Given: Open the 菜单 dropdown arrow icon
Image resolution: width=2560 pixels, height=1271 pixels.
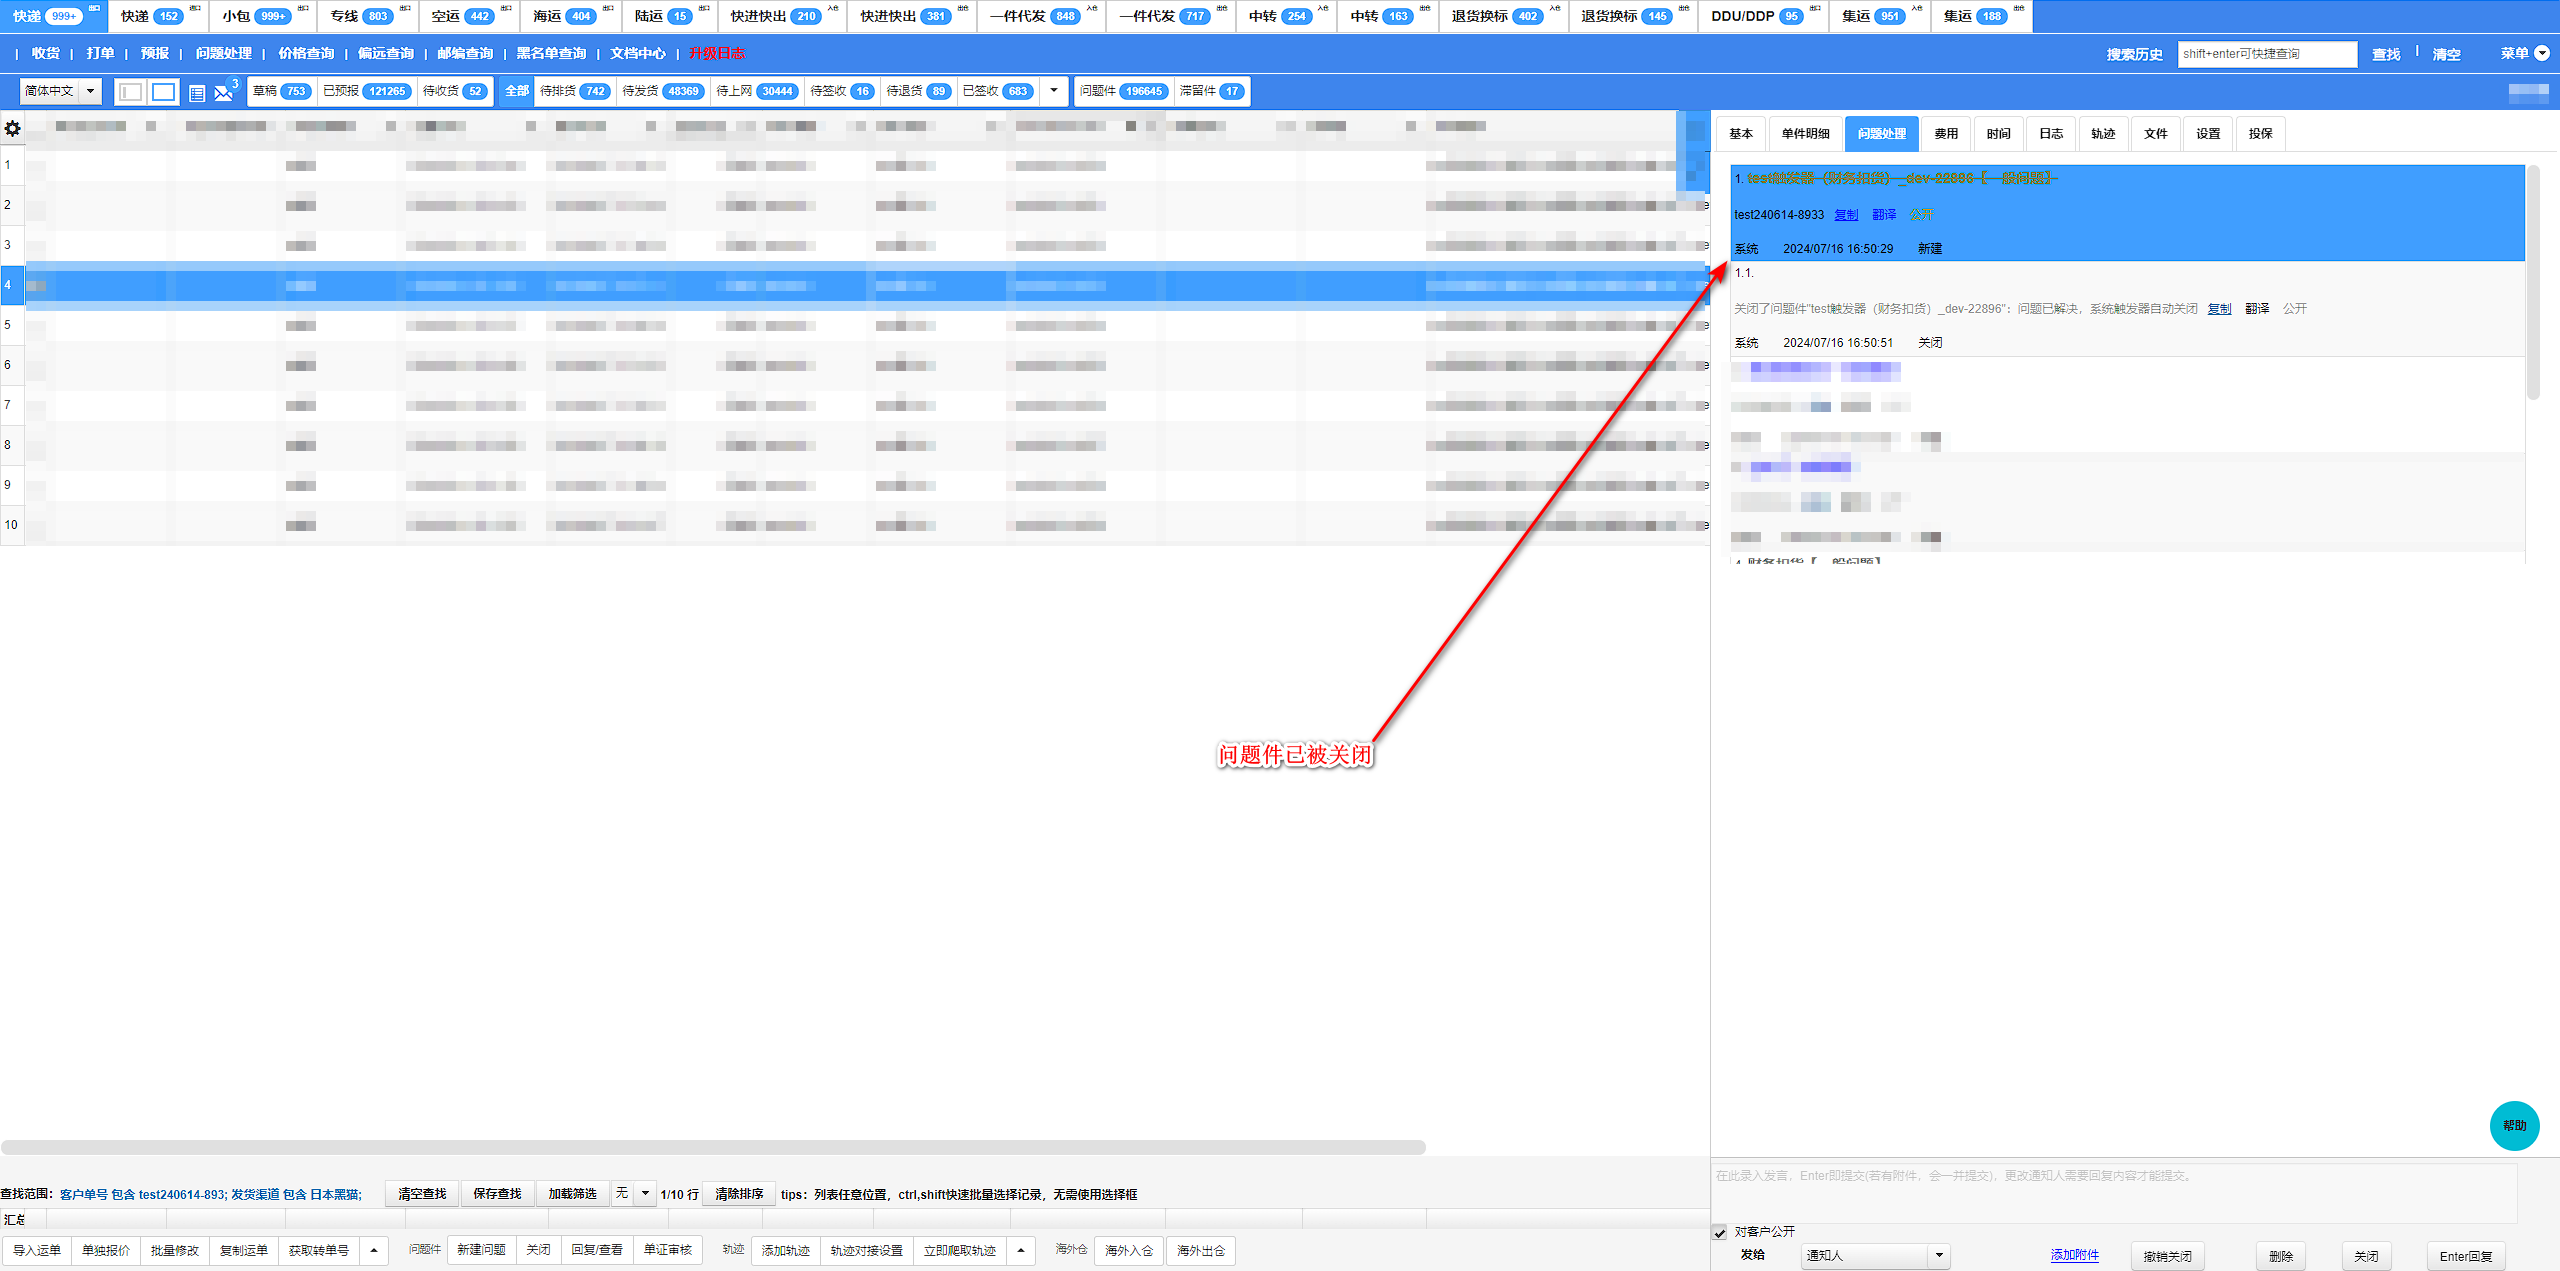Looking at the screenshot, I should click(2542, 54).
